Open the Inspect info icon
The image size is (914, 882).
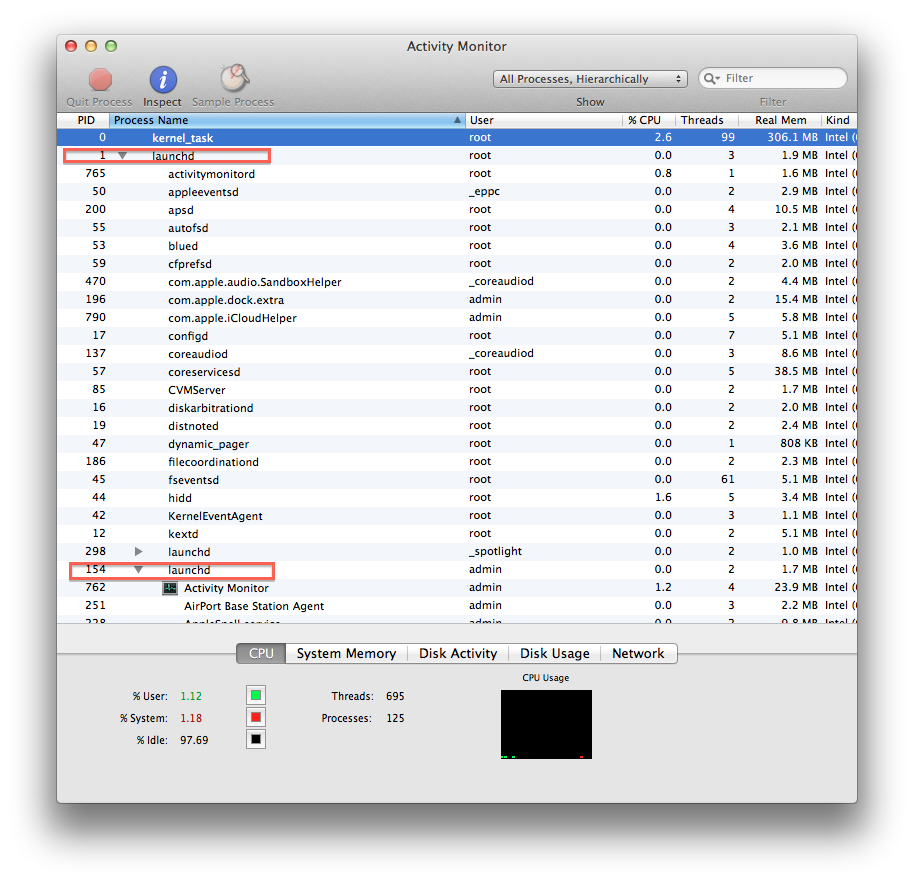tap(163, 79)
